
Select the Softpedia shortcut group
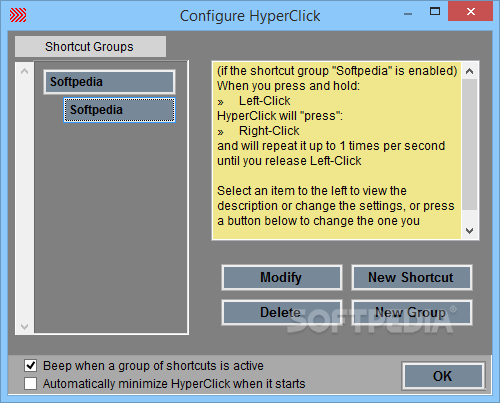pyautogui.click(x=109, y=82)
